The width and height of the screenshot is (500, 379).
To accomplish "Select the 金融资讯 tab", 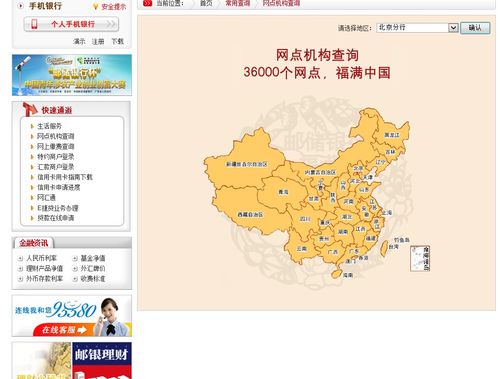I will pyautogui.click(x=33, y=243).
